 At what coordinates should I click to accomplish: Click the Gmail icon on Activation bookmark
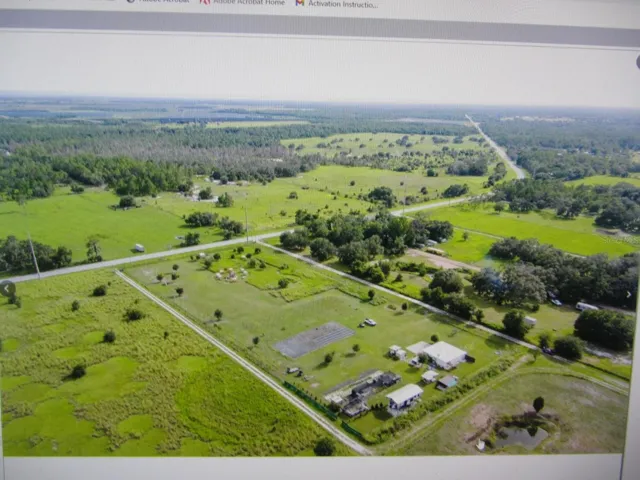pyautogui.click(x=299, y=3)
